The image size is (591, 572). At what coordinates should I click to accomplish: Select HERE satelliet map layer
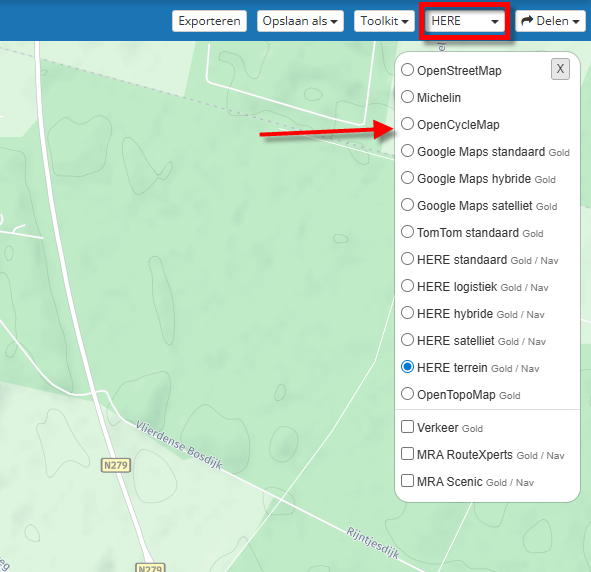(x=407, y=340)
